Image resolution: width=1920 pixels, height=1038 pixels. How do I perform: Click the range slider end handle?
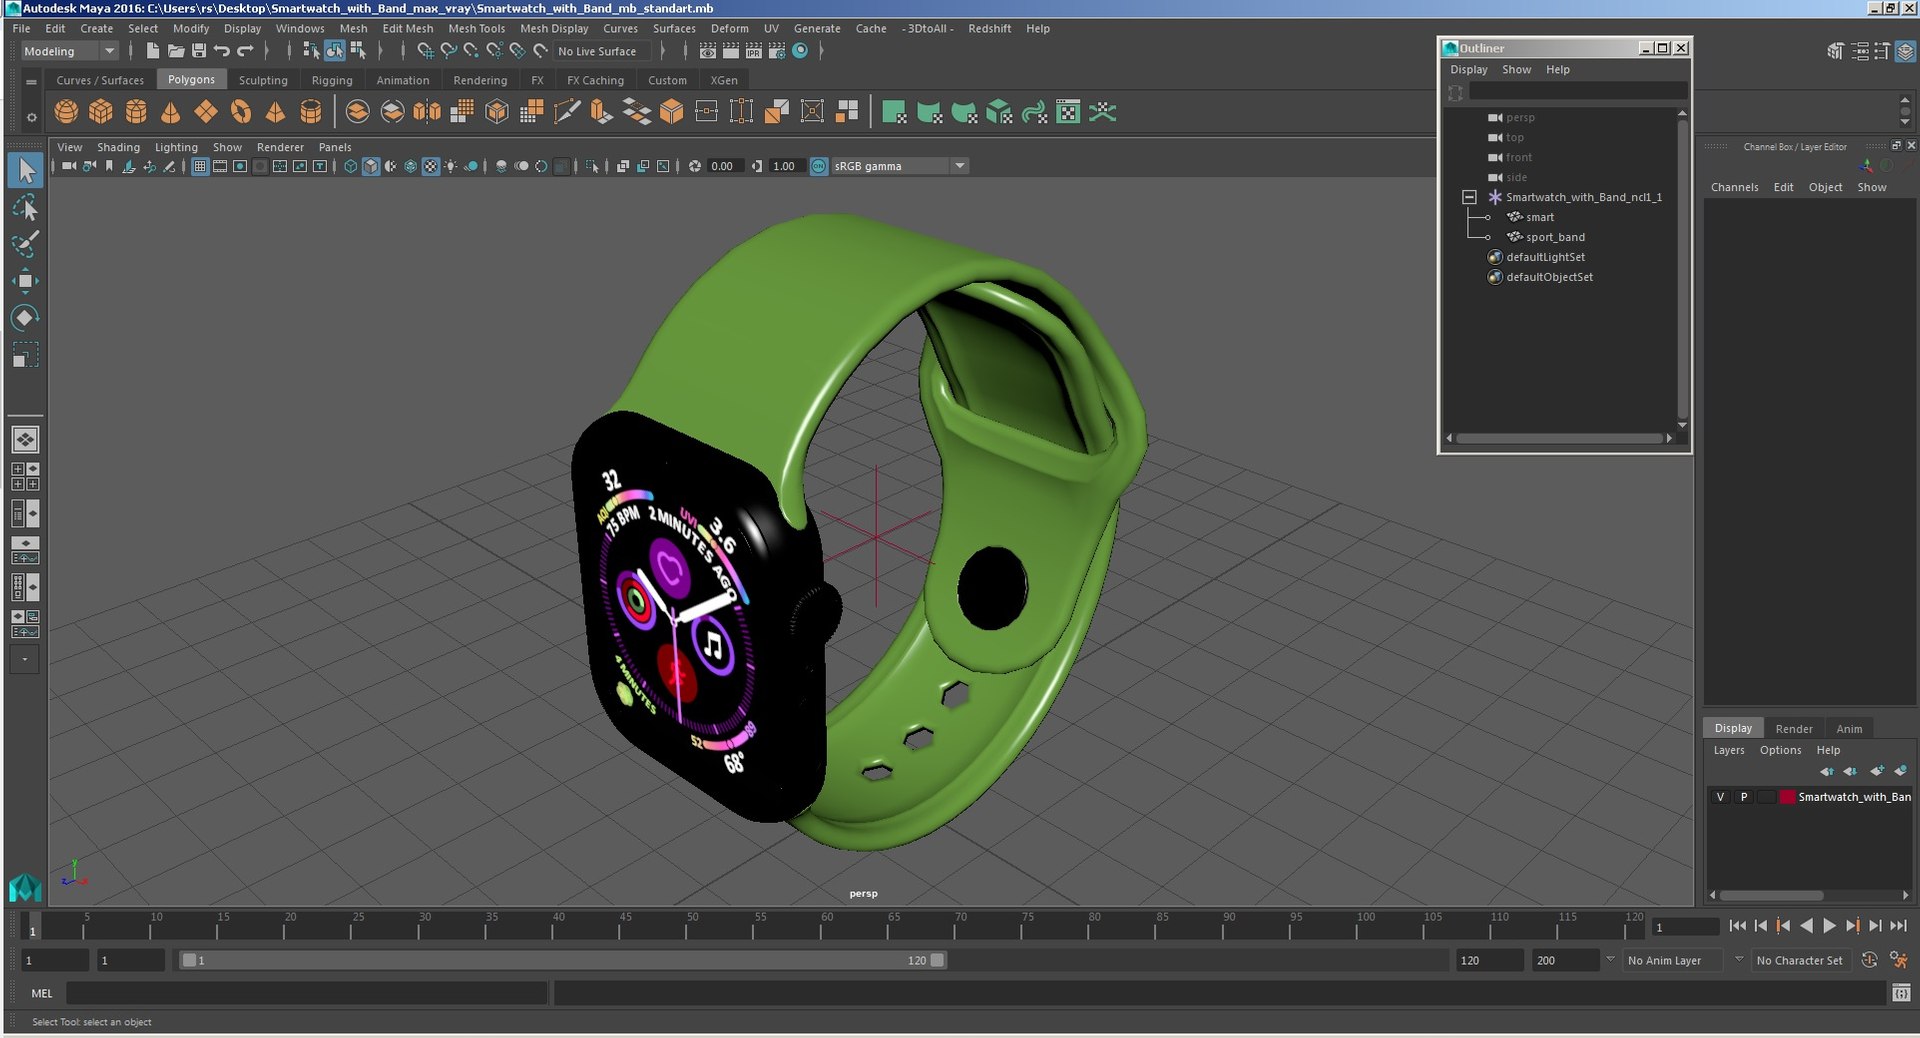pyautogui.click(x=937, y=960)
